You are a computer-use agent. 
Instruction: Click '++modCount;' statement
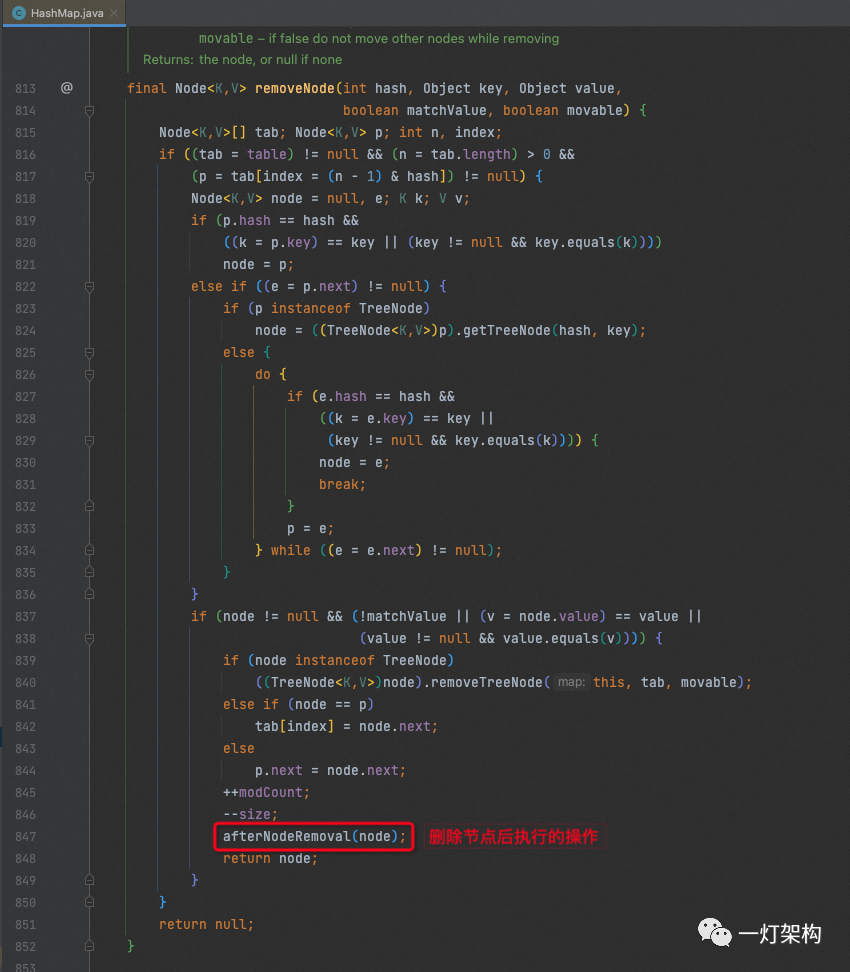click(x=266, y=792)
